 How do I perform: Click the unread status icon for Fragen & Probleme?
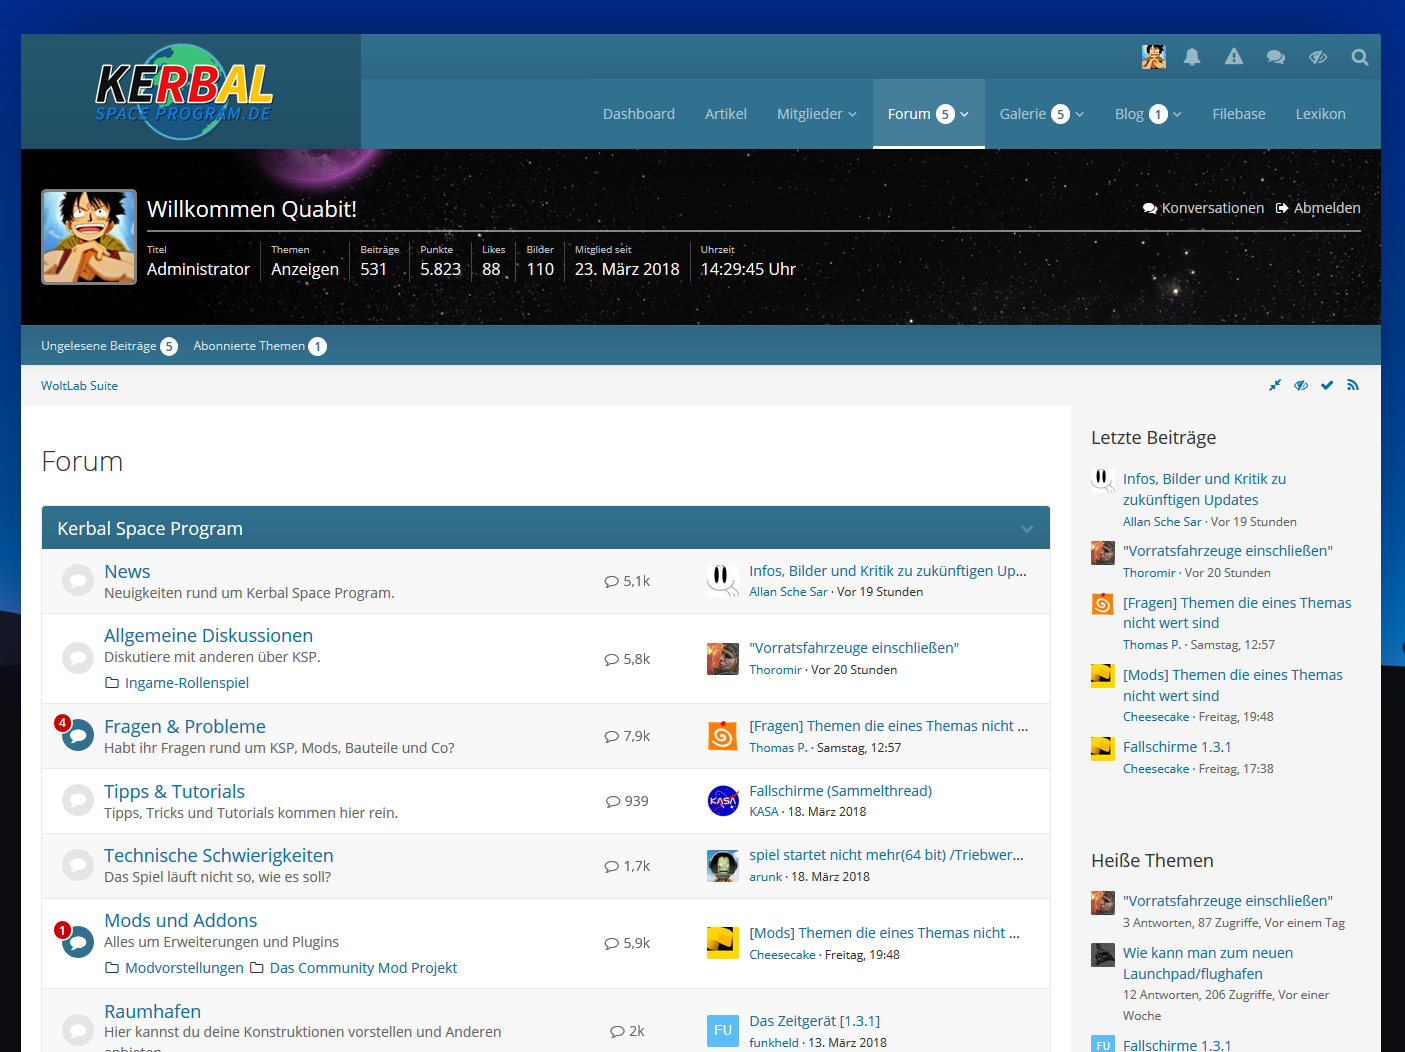(x=77, y=737)
